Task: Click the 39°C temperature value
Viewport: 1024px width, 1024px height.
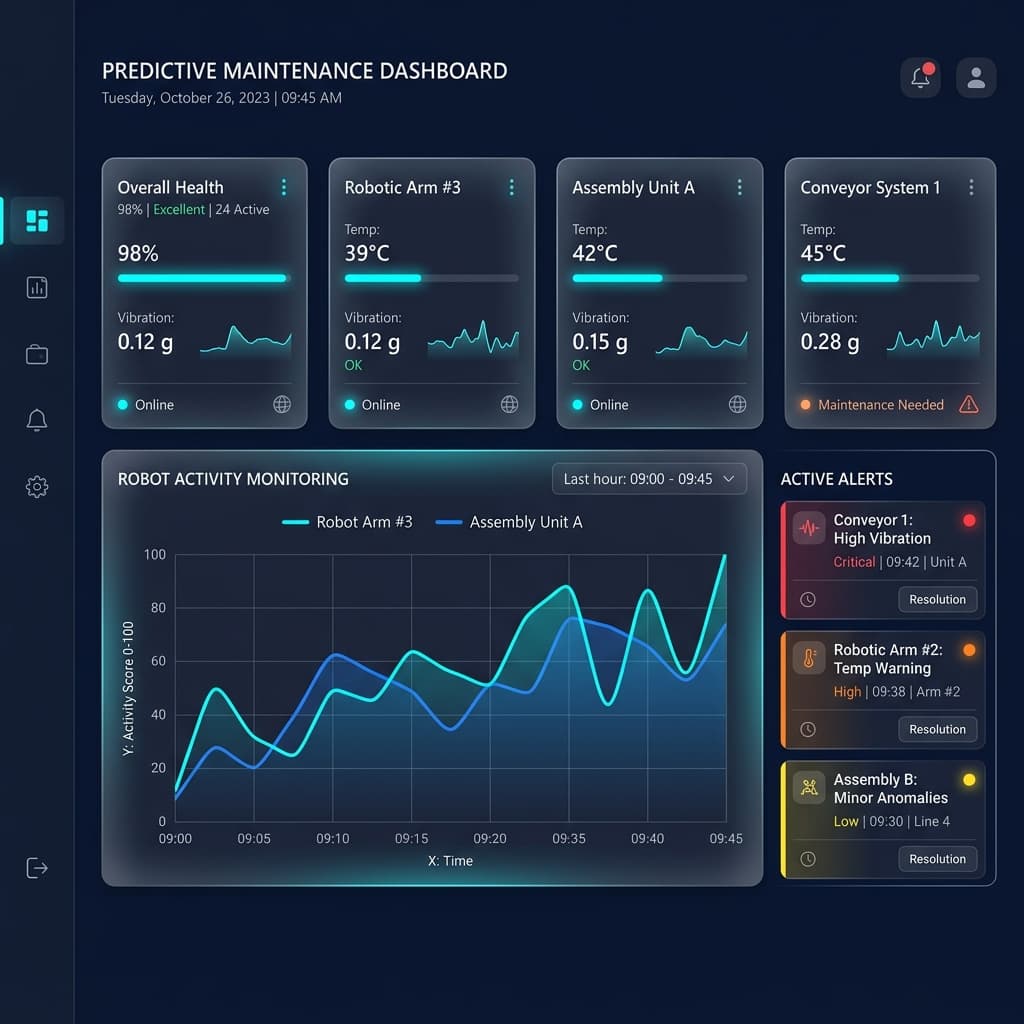Action: pos(367,253)
